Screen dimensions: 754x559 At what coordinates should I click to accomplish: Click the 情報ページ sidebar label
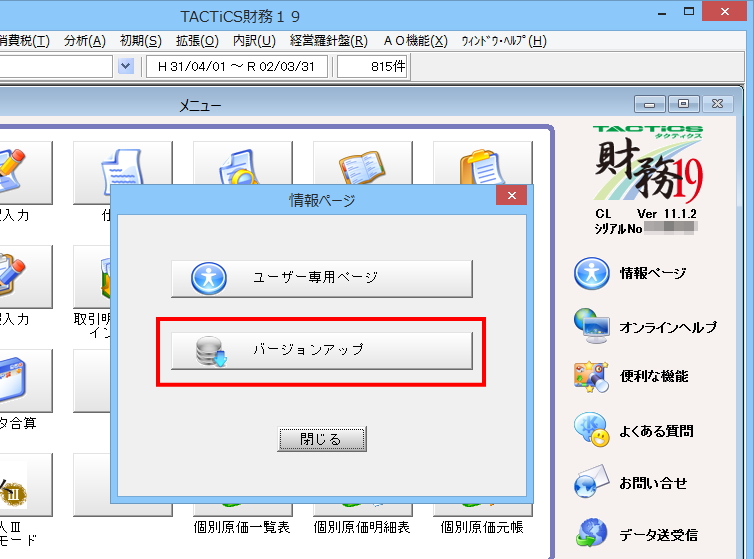pyautogui.click(x=653, y=273)
